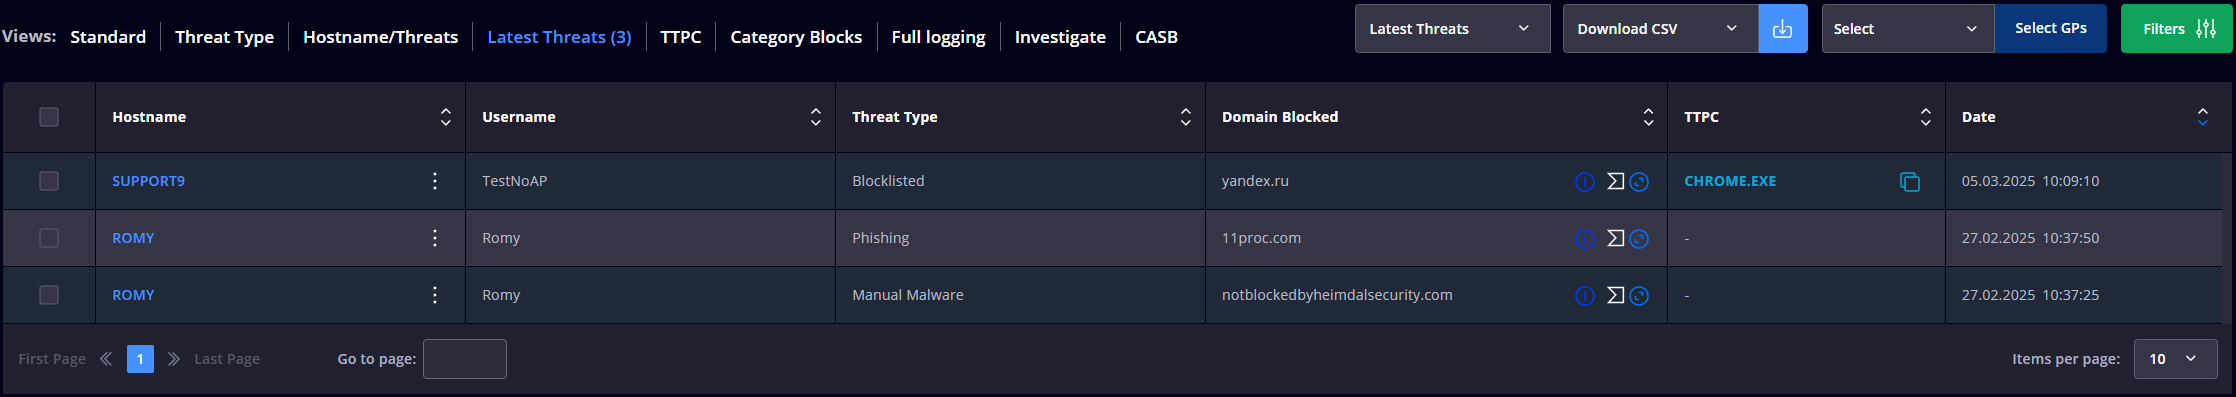Open the Filters panel

click(x=2176, y=29)
